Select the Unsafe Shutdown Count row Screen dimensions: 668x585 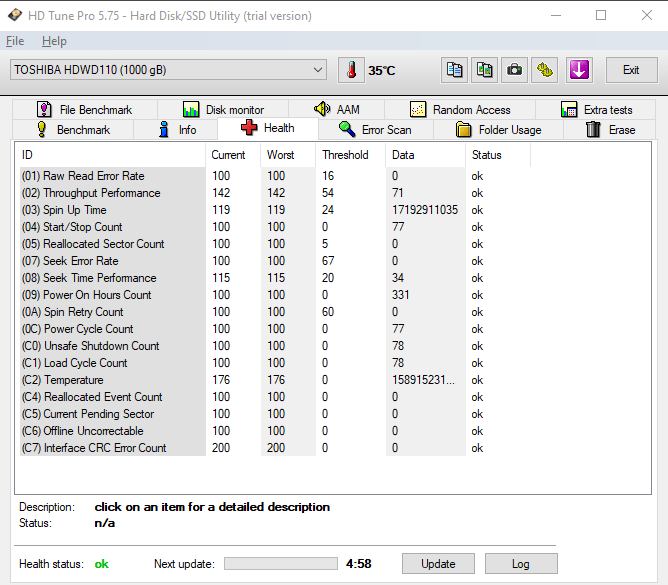pos(275,346)
